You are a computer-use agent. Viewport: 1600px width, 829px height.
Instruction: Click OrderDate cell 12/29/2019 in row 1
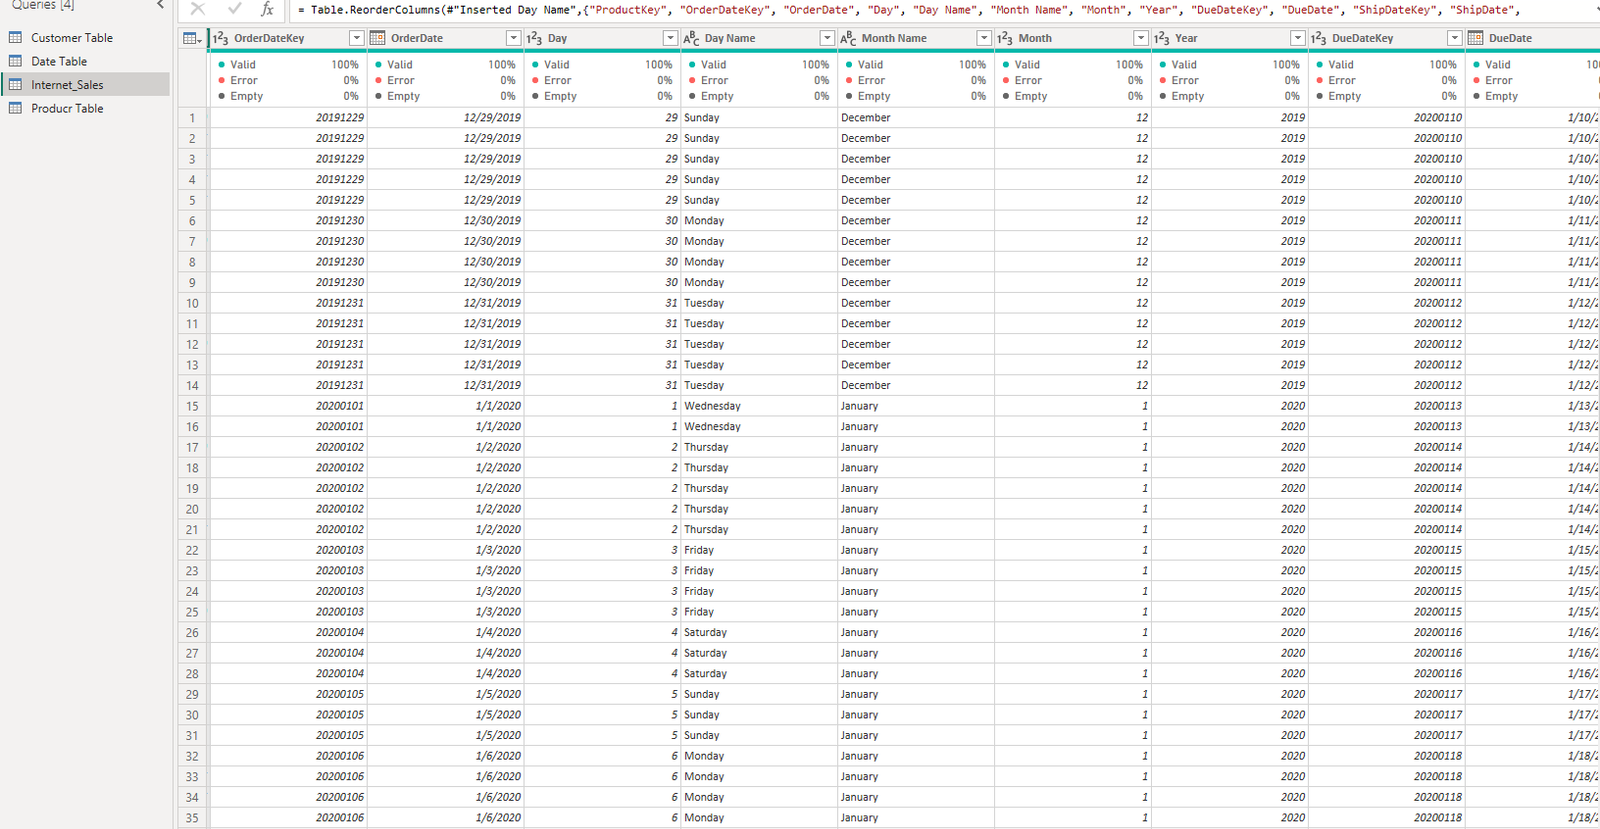coord(445,118)
